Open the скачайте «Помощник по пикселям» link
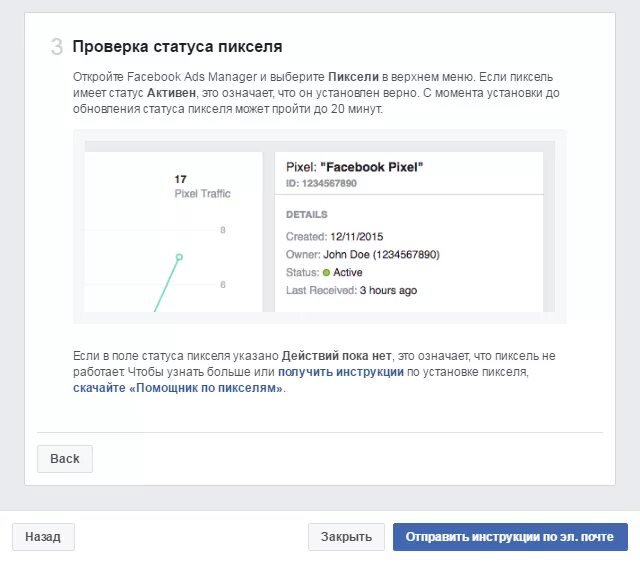The image size is (640, 562). [178, 388]
